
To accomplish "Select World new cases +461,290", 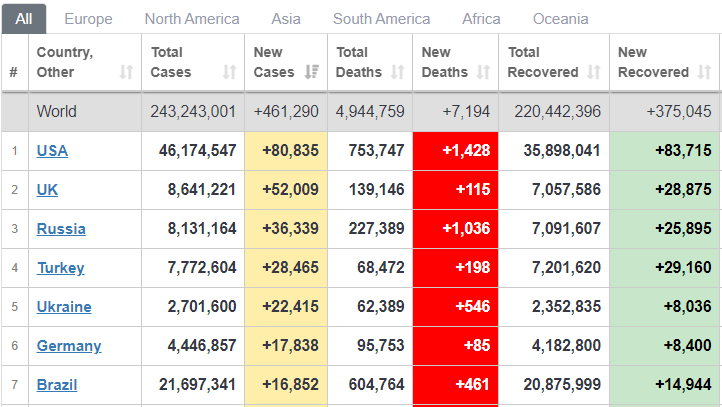I will [286, 111].
